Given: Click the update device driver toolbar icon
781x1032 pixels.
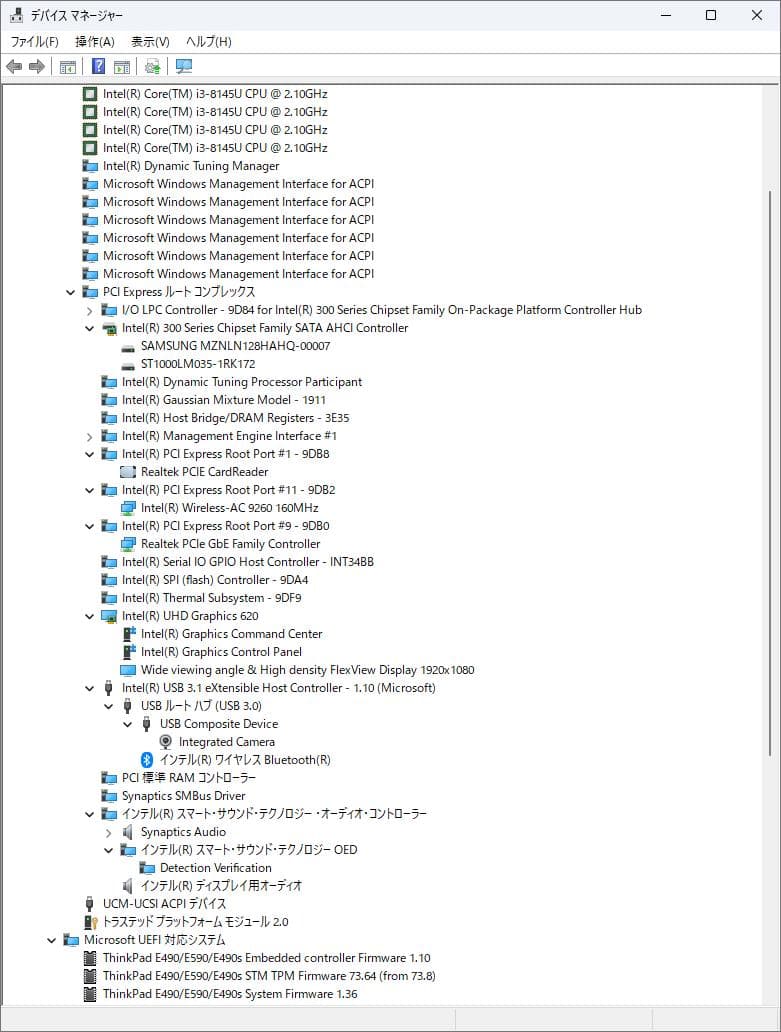Looking at the screenshot, I should [152, 67].
